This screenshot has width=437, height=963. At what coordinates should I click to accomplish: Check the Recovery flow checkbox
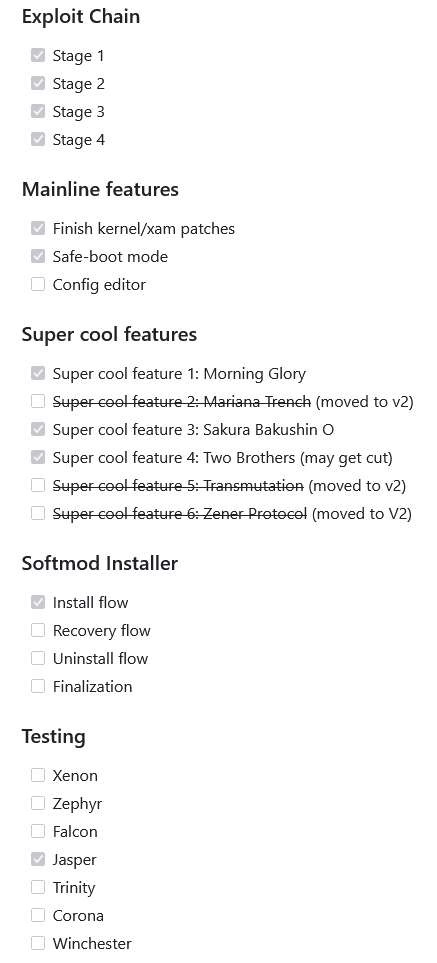point(38,630)
